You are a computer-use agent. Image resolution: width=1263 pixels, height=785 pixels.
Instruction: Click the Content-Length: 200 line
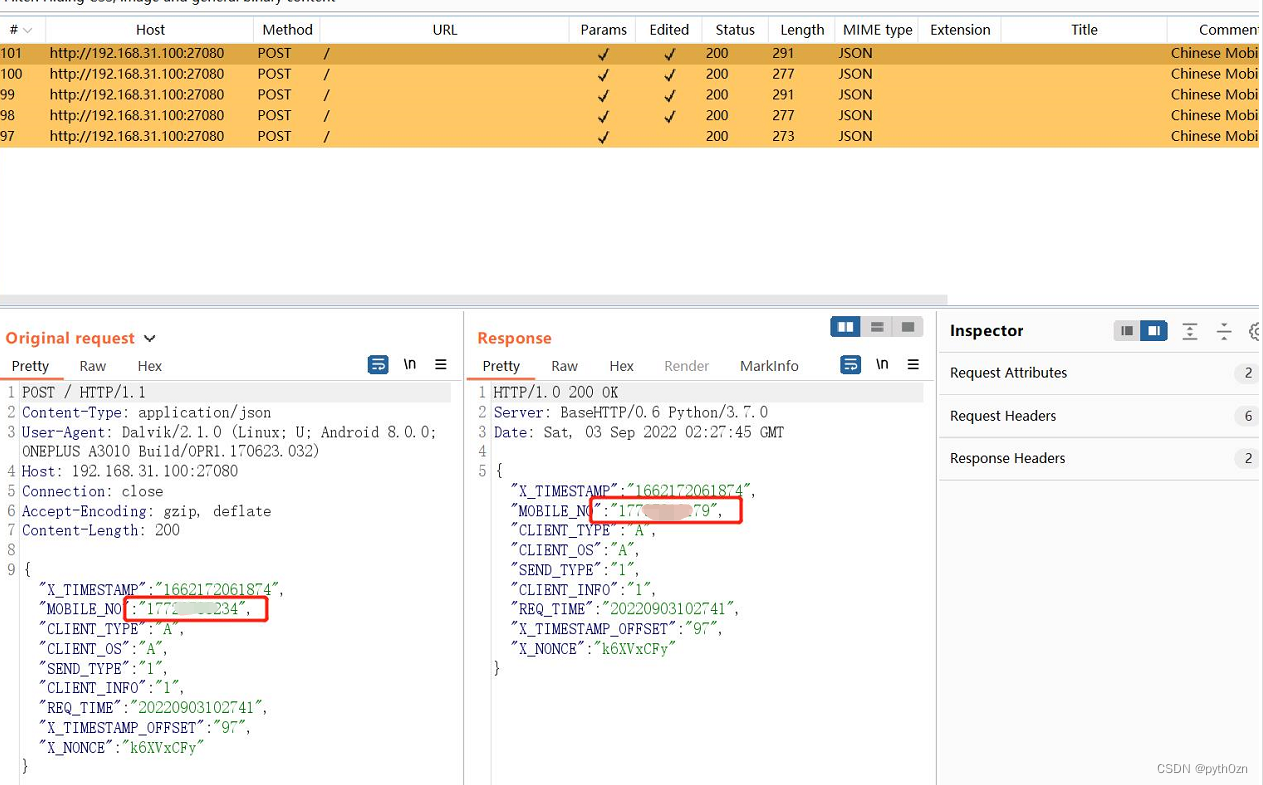[101, 531]
